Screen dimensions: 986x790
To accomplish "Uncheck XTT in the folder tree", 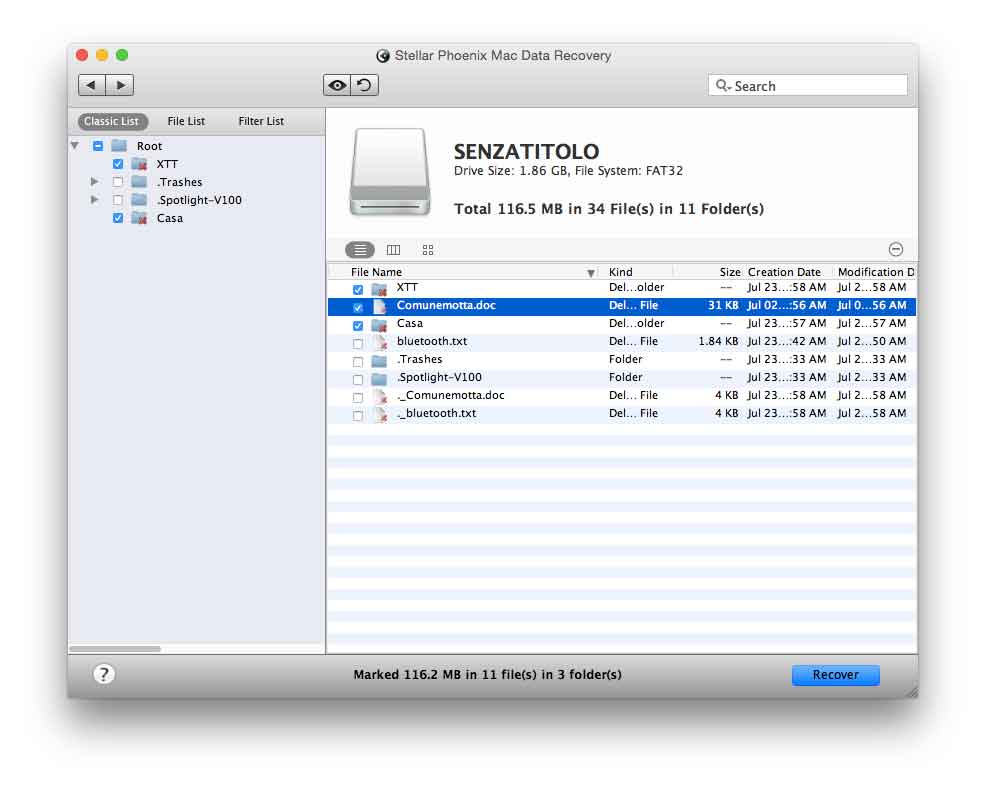I will 118,164.
